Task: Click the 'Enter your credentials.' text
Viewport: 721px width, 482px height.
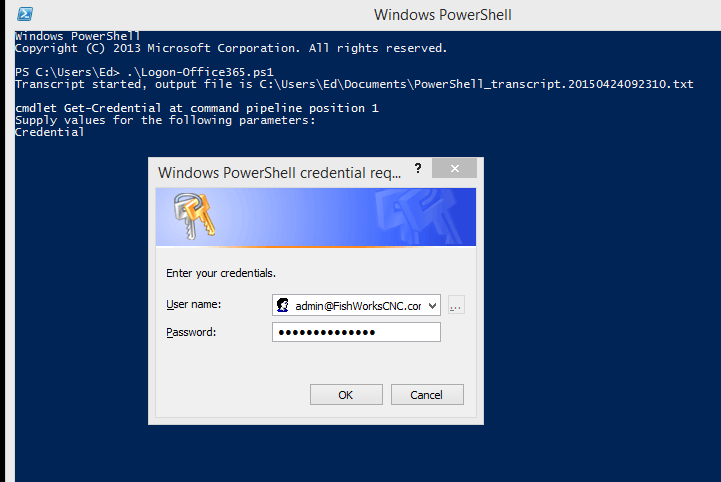Action: 221,273
